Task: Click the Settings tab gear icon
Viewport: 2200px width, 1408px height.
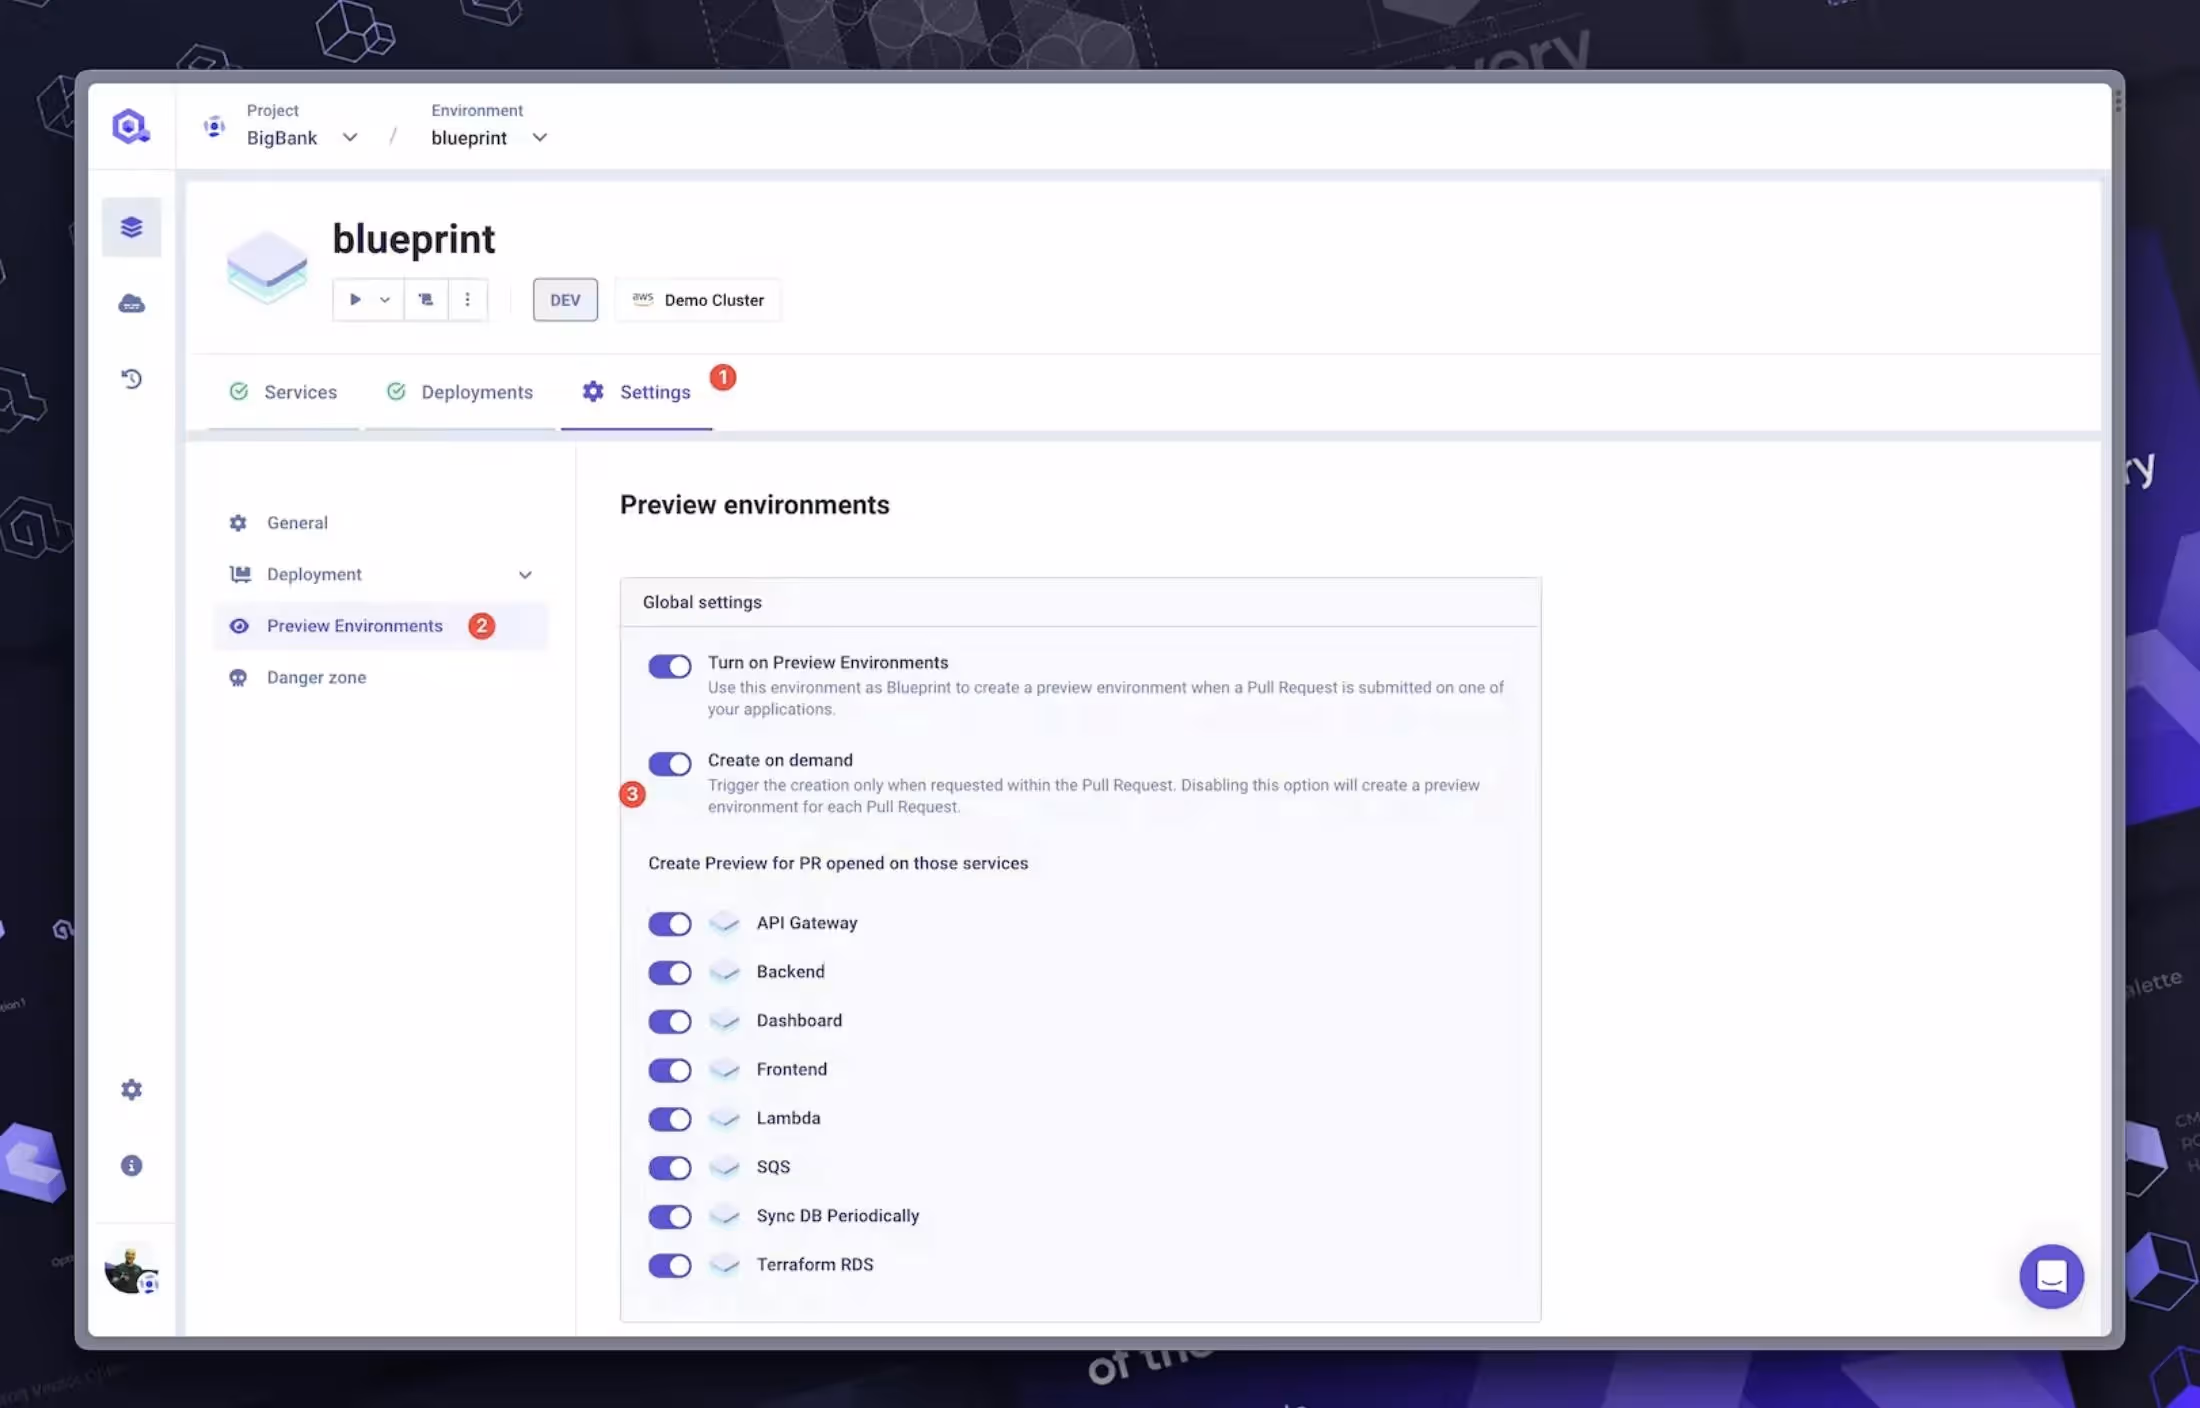Action: [x=593, y=391]
